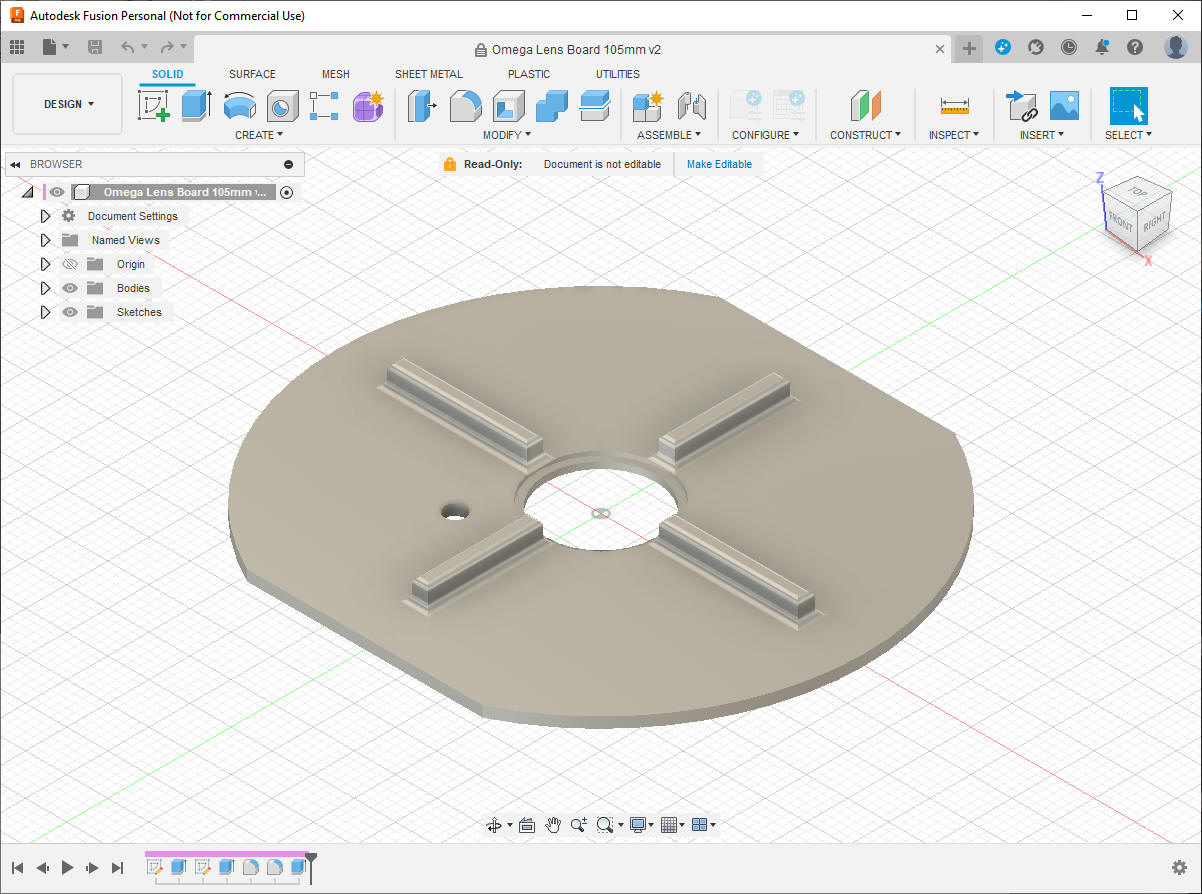Open the Extensions icon in title bar
This screenshot has height=894, width=1202.
pyautogui.click(x=1002, y=47)
